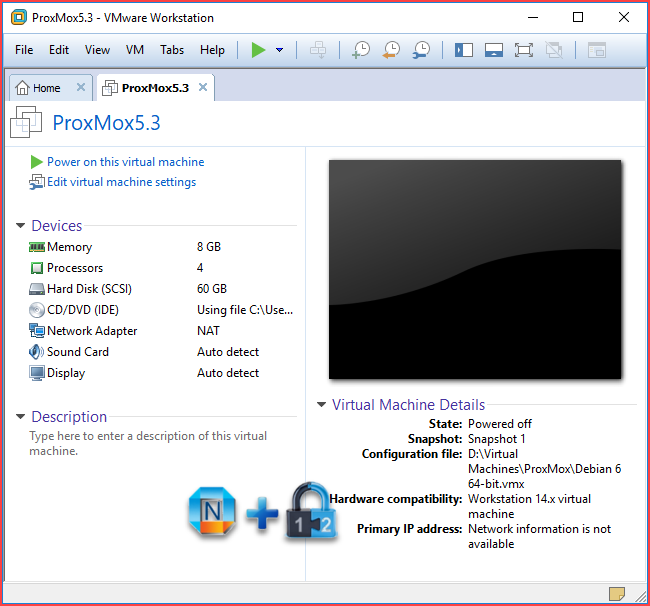This screenshot has height=606, width=650.
Task: Click the processor count value 4
Action: [x=200, y=268]
